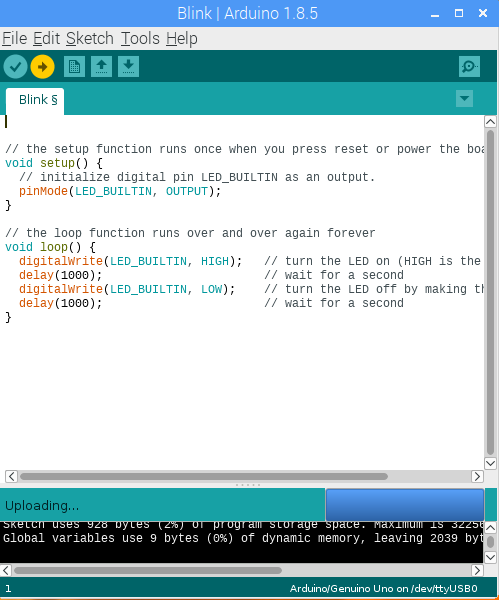Open the Edit menu
This screenshot has height=600, width=499.
(x=46, y=39)
